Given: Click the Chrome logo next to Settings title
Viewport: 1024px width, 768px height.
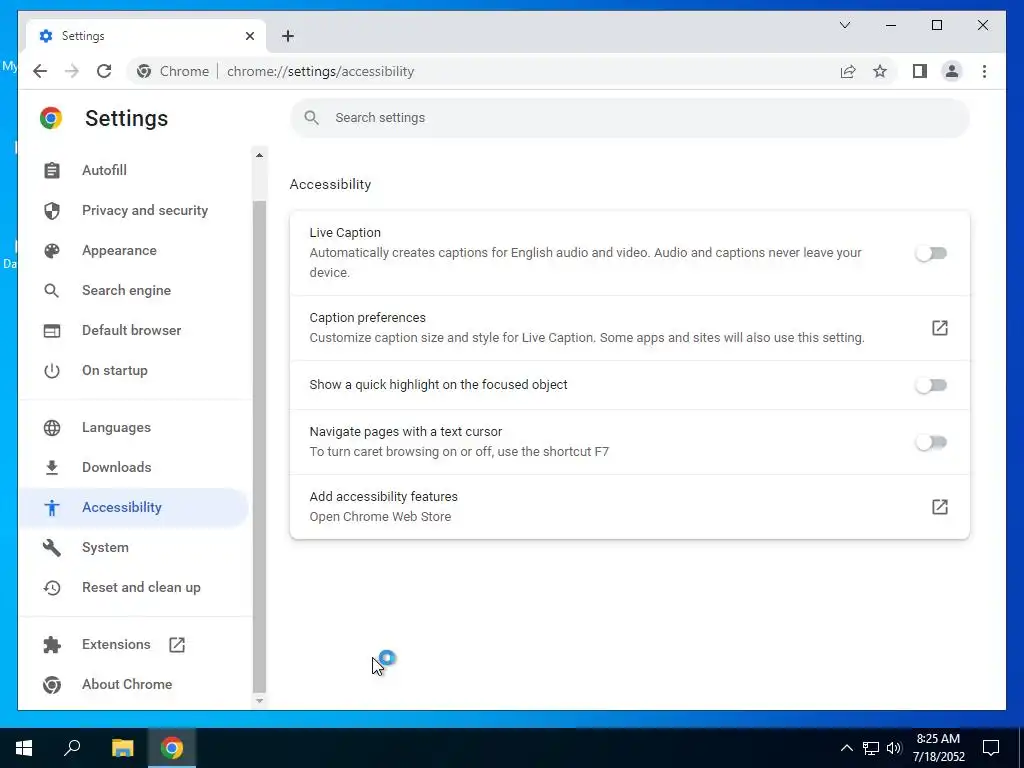Looking at the screenshot, I should (x=51, y=118).
